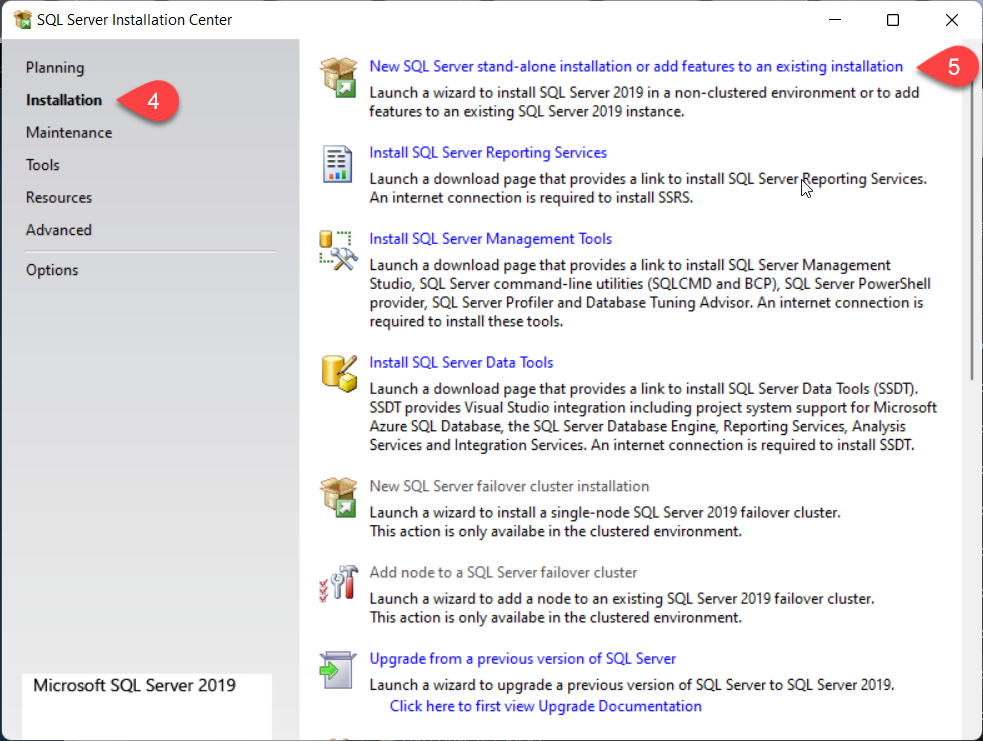Open Install SQL Server Data Tools link
983x741 pixels.
pos(461,362)
